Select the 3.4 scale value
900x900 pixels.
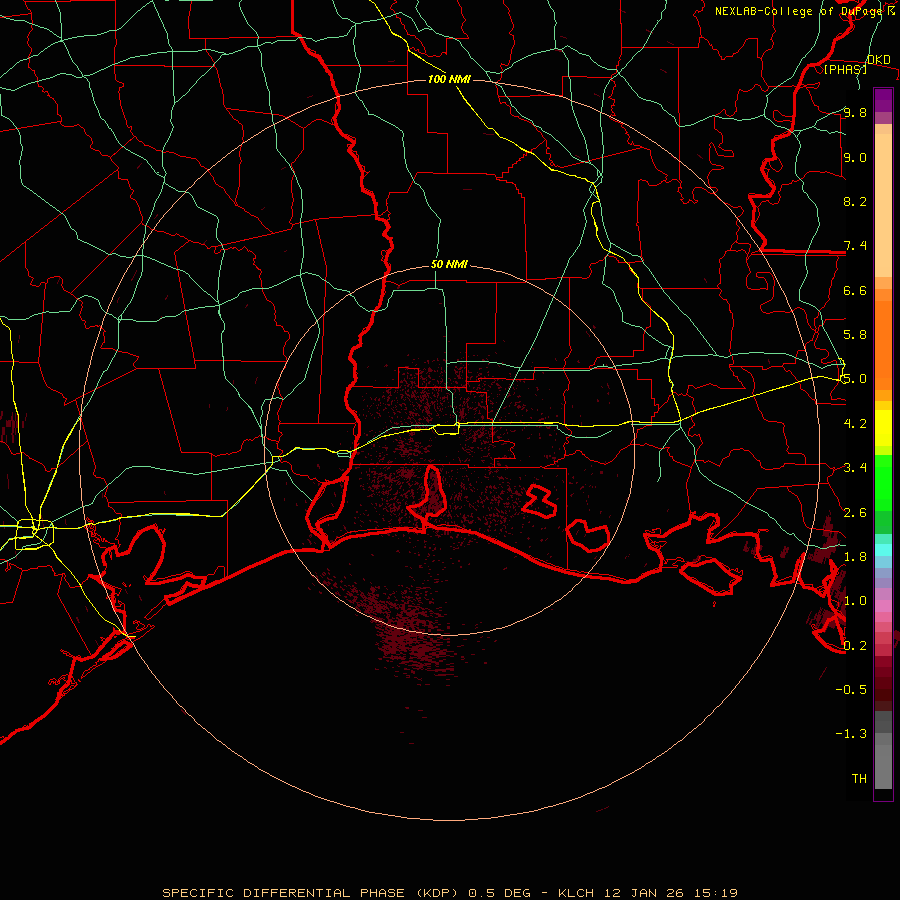[x=855, y=468]
